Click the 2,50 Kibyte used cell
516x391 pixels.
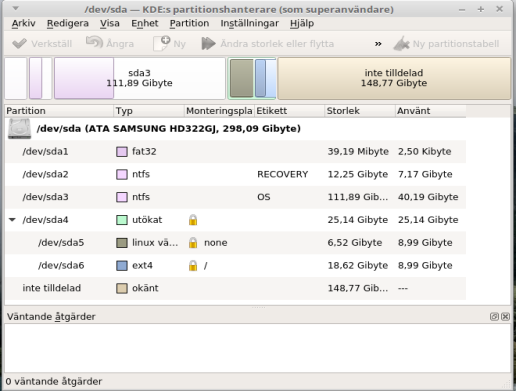click(425, 152)
